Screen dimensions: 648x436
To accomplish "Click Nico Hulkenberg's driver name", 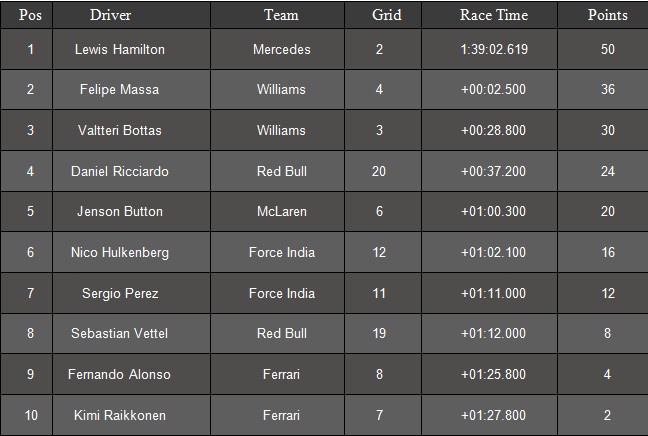I will (120, 253).
